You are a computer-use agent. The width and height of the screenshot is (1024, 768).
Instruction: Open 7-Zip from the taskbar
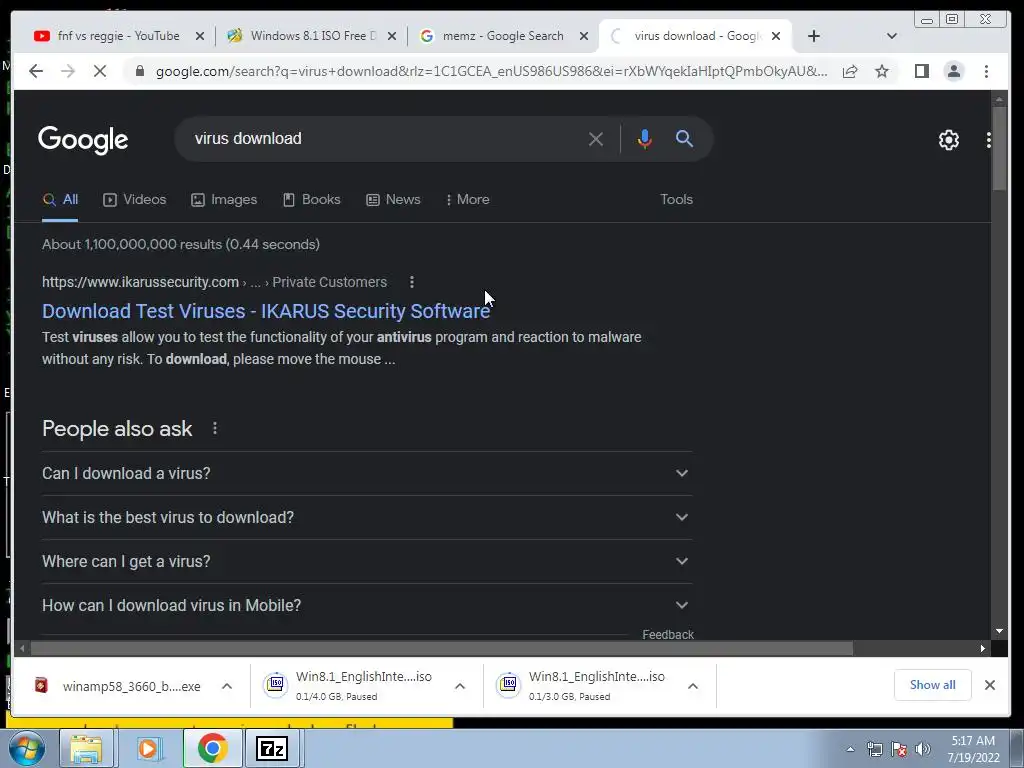(x=272, y=748)
